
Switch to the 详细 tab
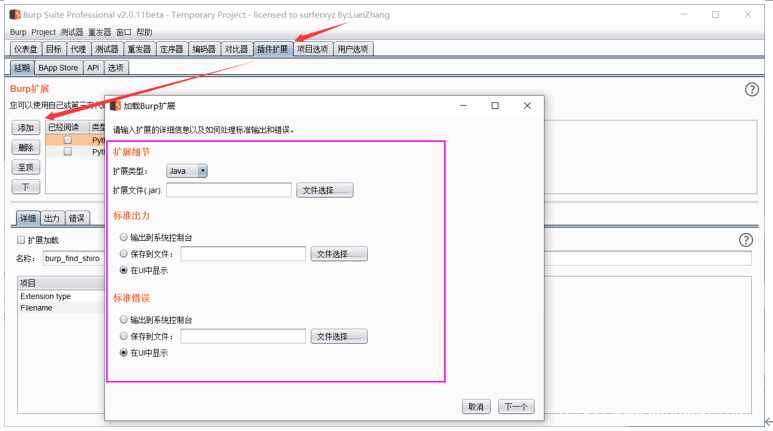(28, 218)
